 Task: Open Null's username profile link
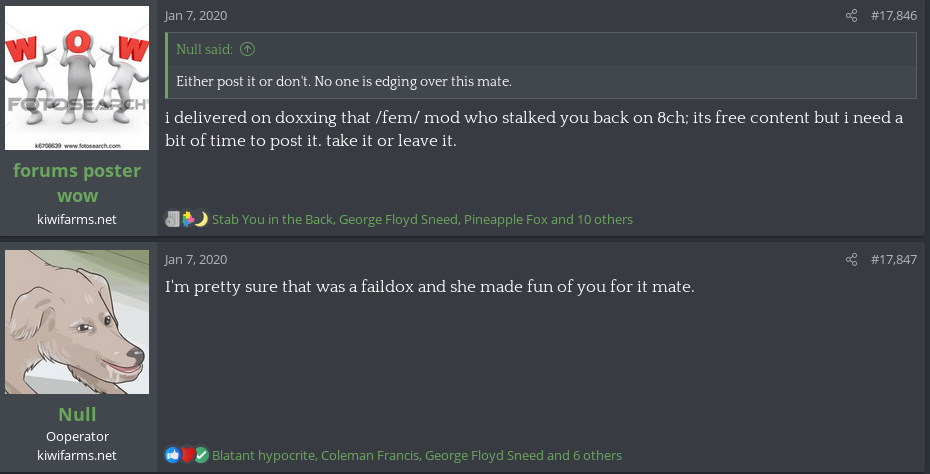[77, 414]
